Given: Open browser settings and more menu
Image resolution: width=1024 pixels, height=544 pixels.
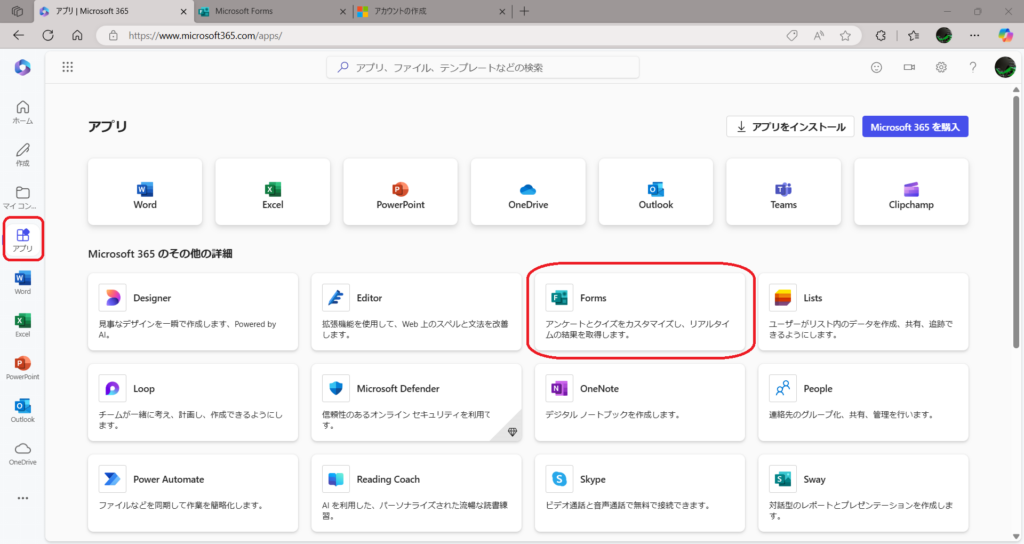Looking at the screenshot, I should 974,36.
